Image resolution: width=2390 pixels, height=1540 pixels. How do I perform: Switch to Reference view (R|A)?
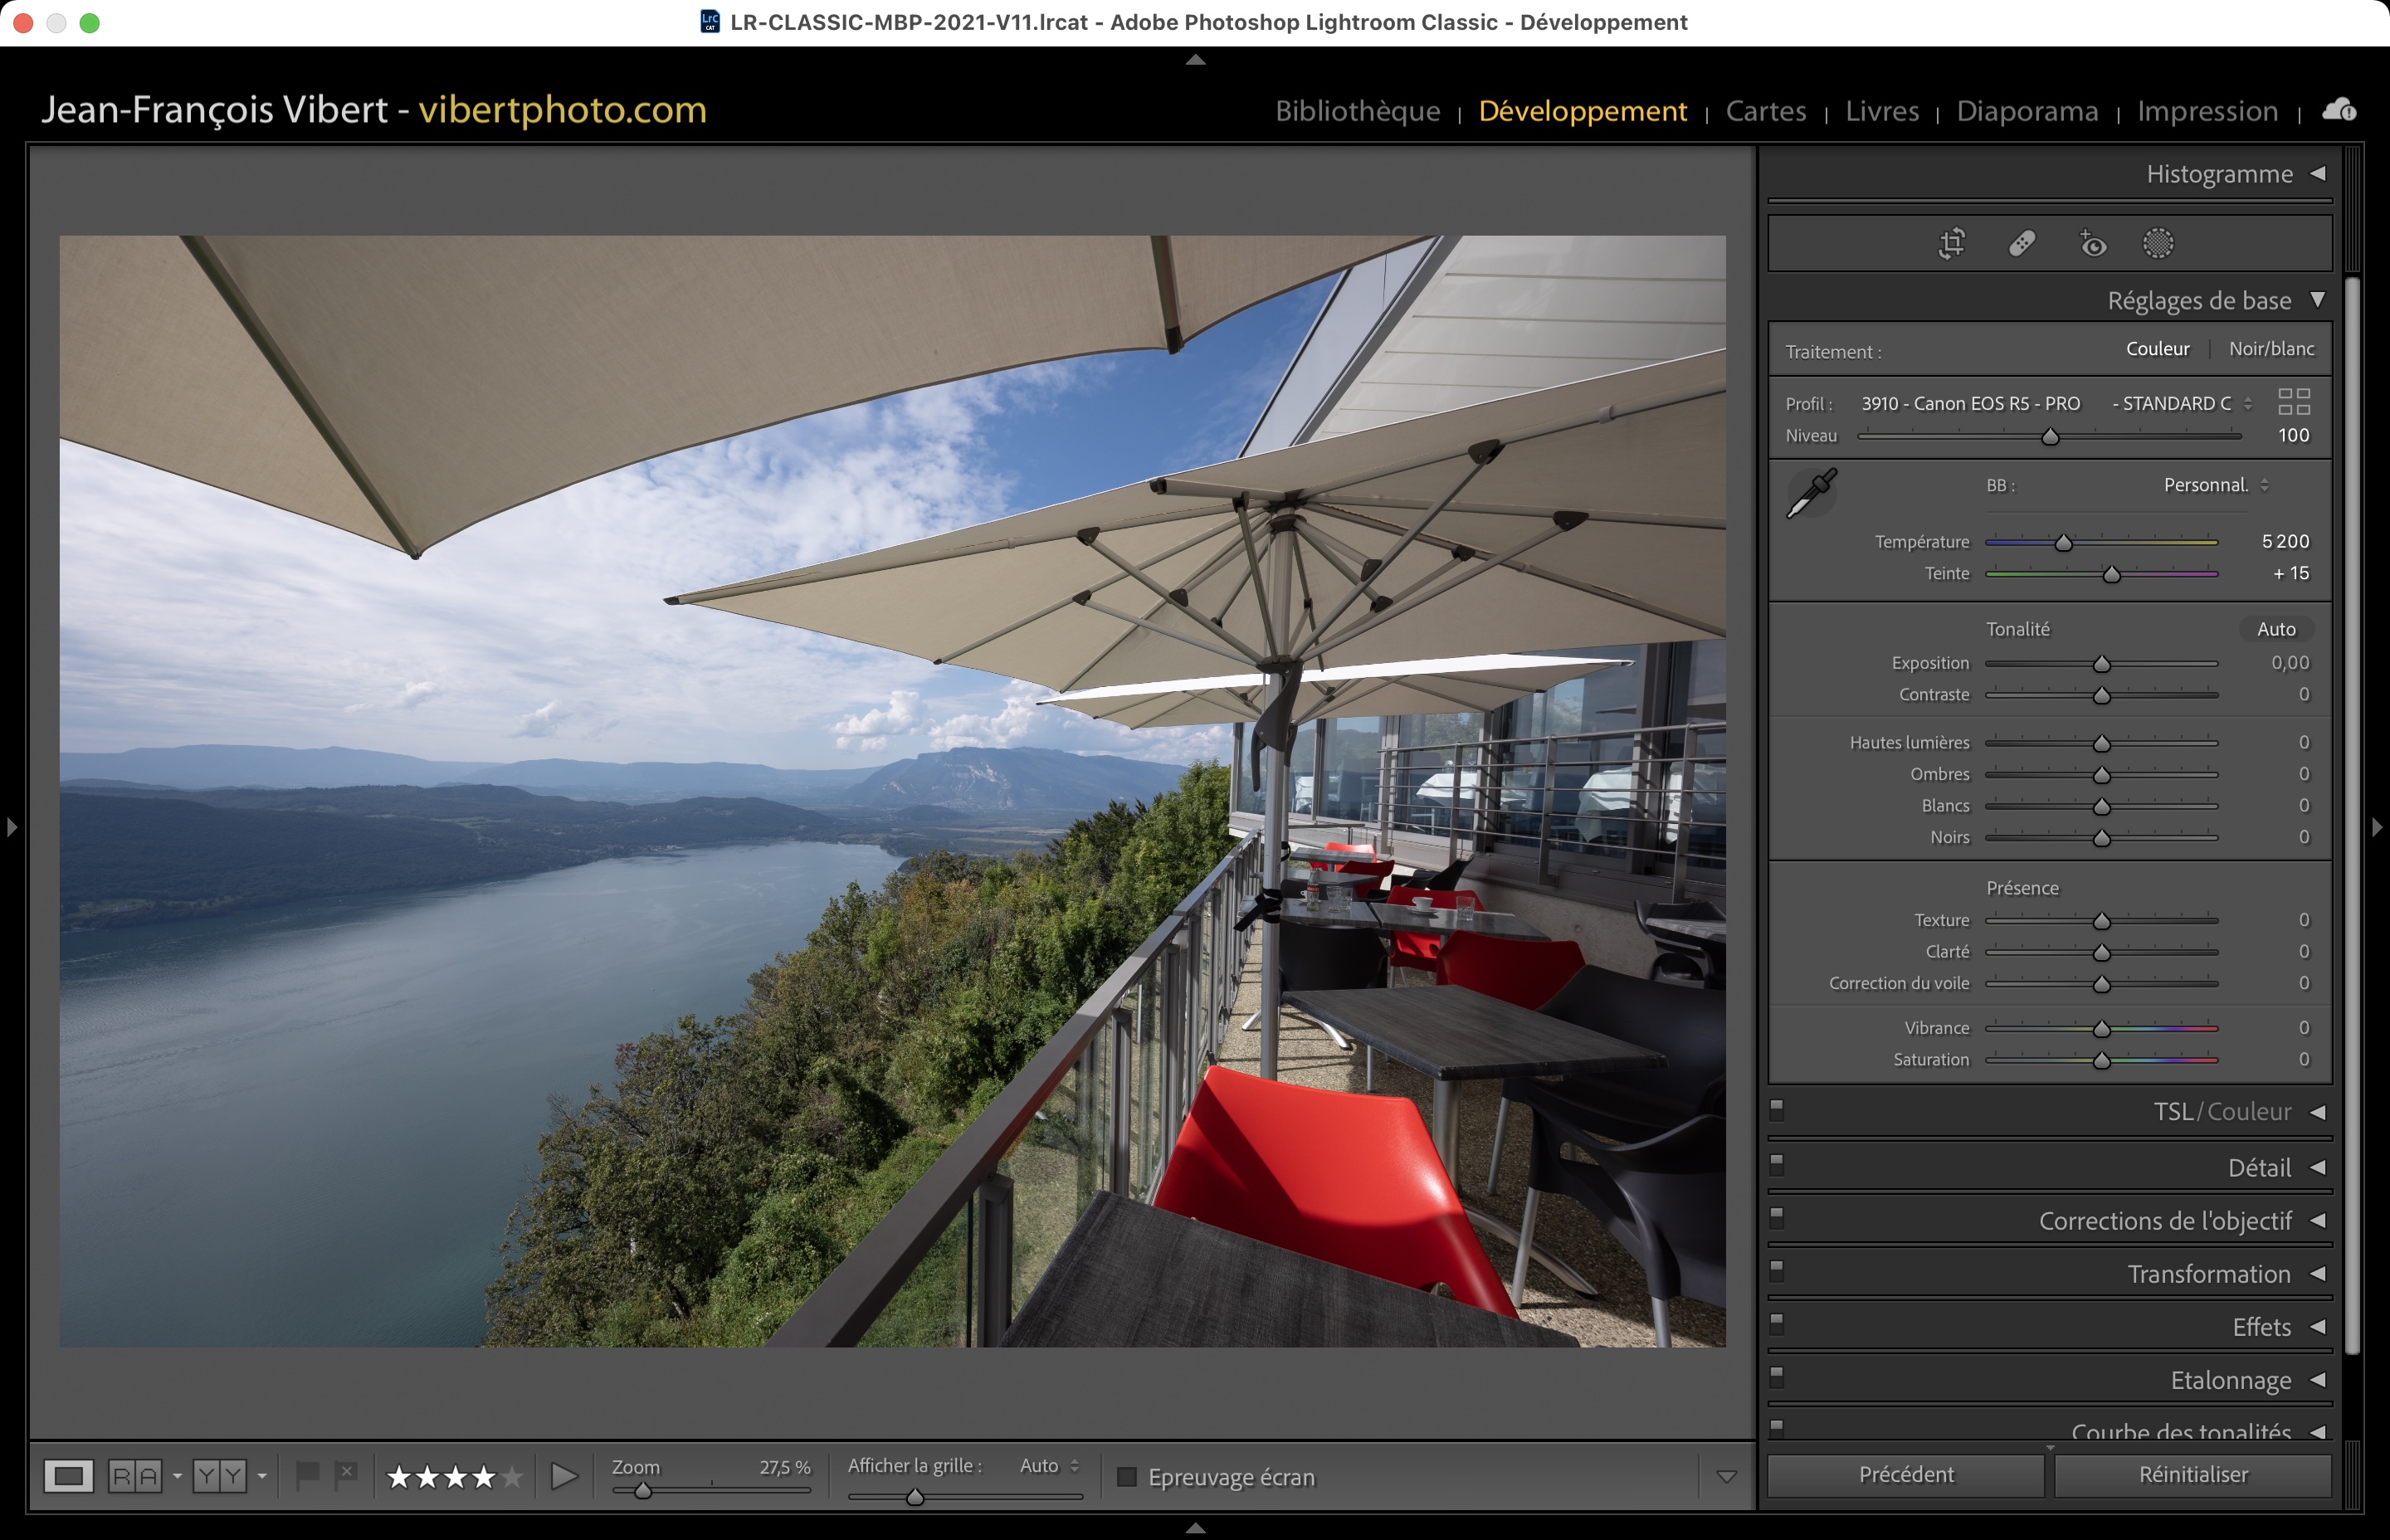pyautogui.click(x=134, y=1476)
